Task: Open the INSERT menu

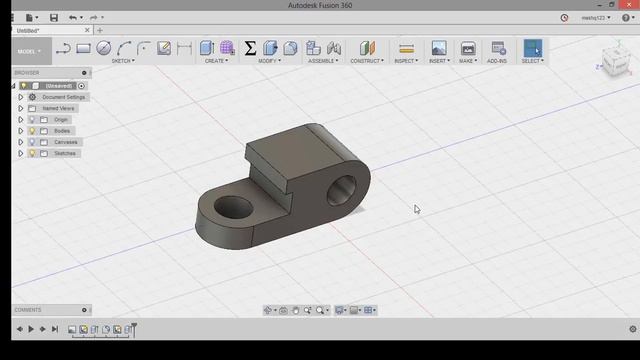Action: (439, 61)
